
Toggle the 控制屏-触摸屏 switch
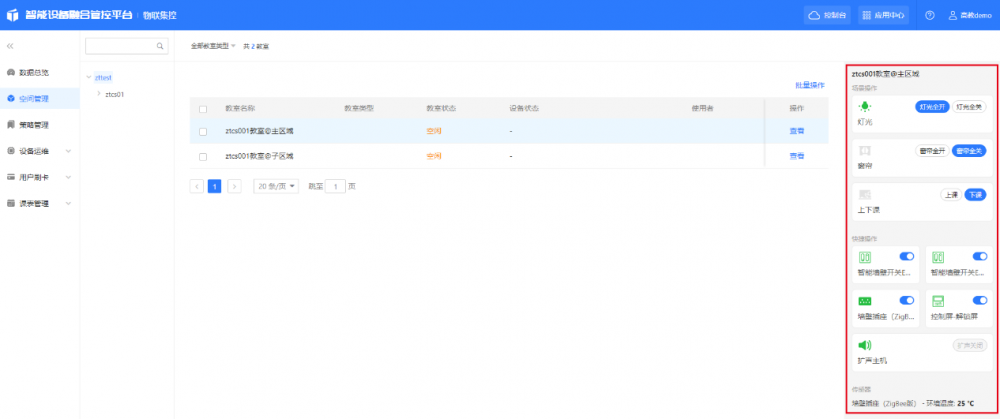point(980,300)
